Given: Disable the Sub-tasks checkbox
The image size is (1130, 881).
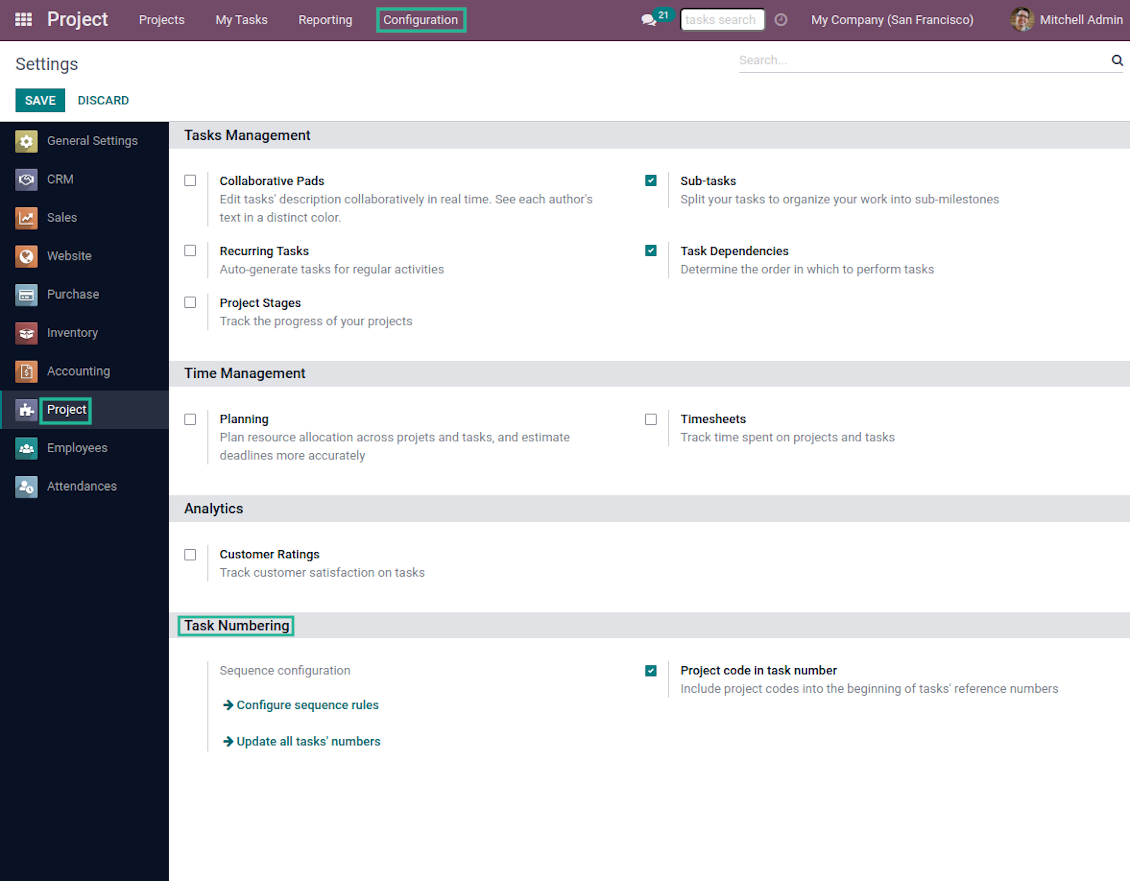Looking at the screenshot, I should tap(651, 180).
